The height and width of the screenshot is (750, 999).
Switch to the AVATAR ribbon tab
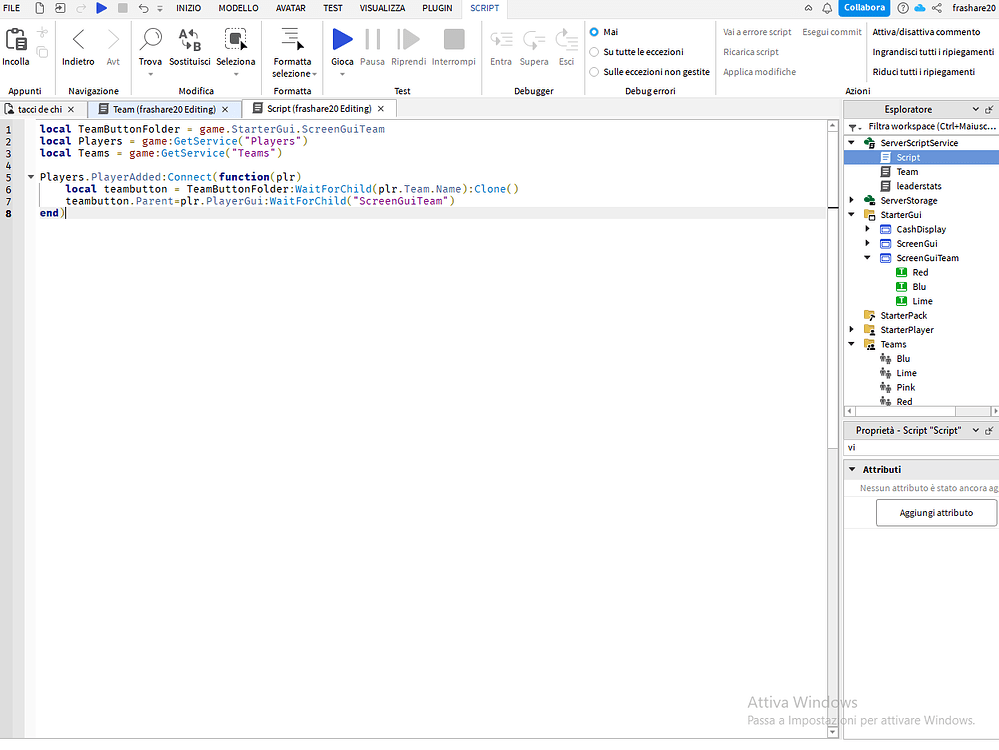coord(291,8)
